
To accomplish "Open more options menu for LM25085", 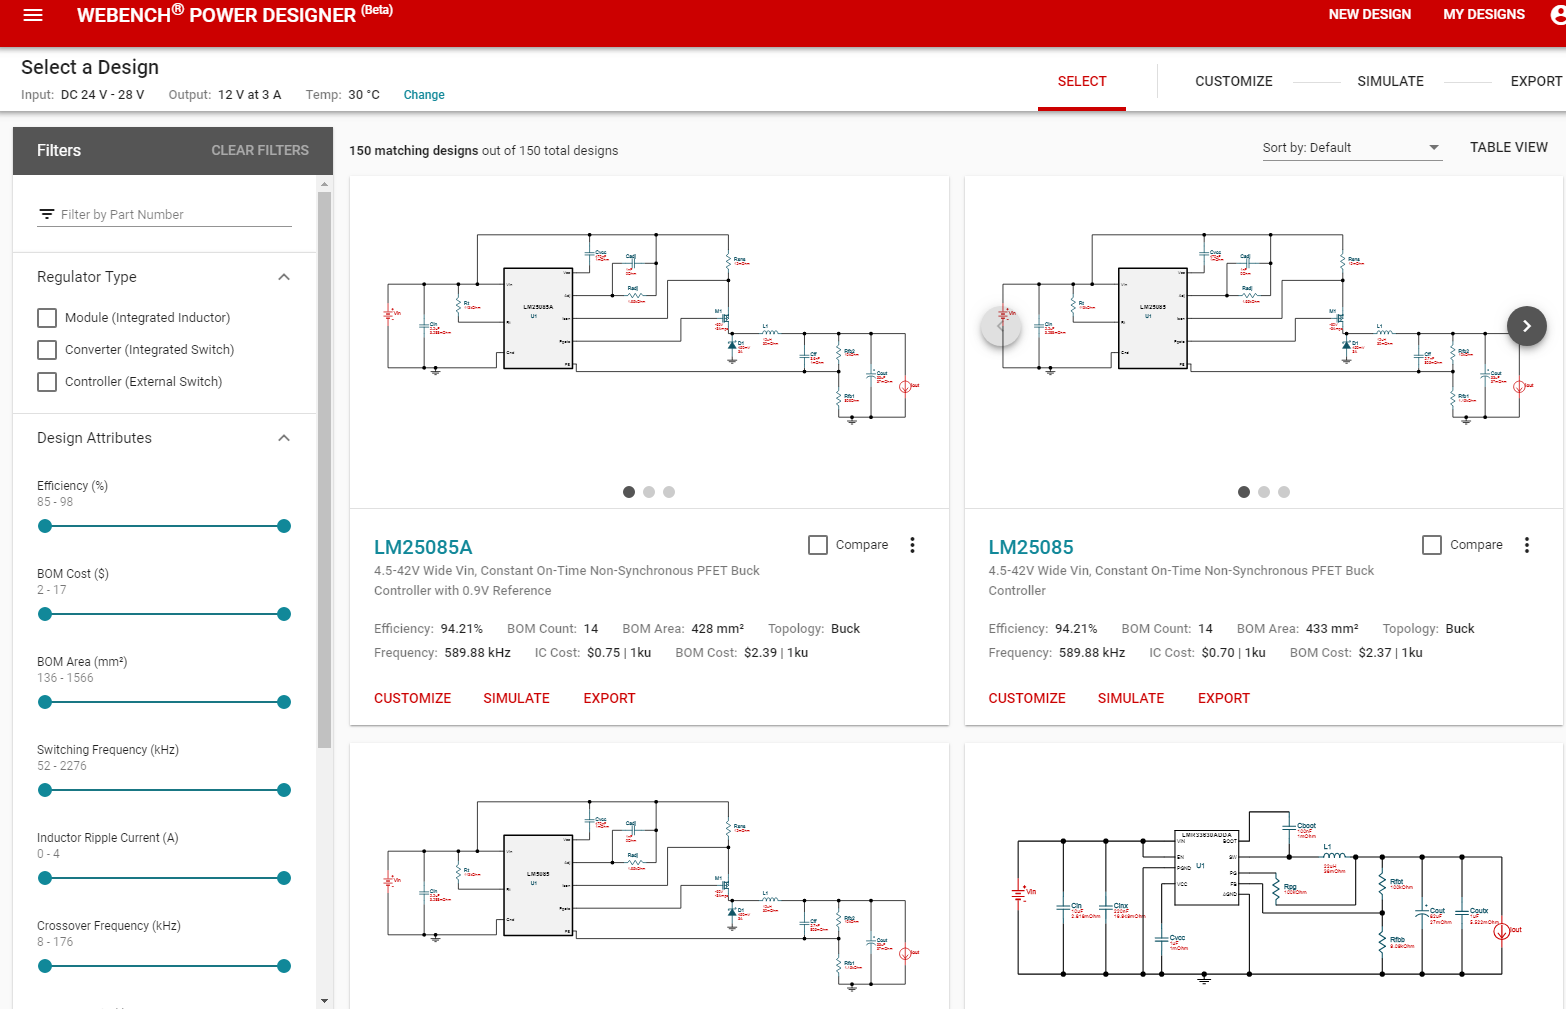I will (1527, 545).
